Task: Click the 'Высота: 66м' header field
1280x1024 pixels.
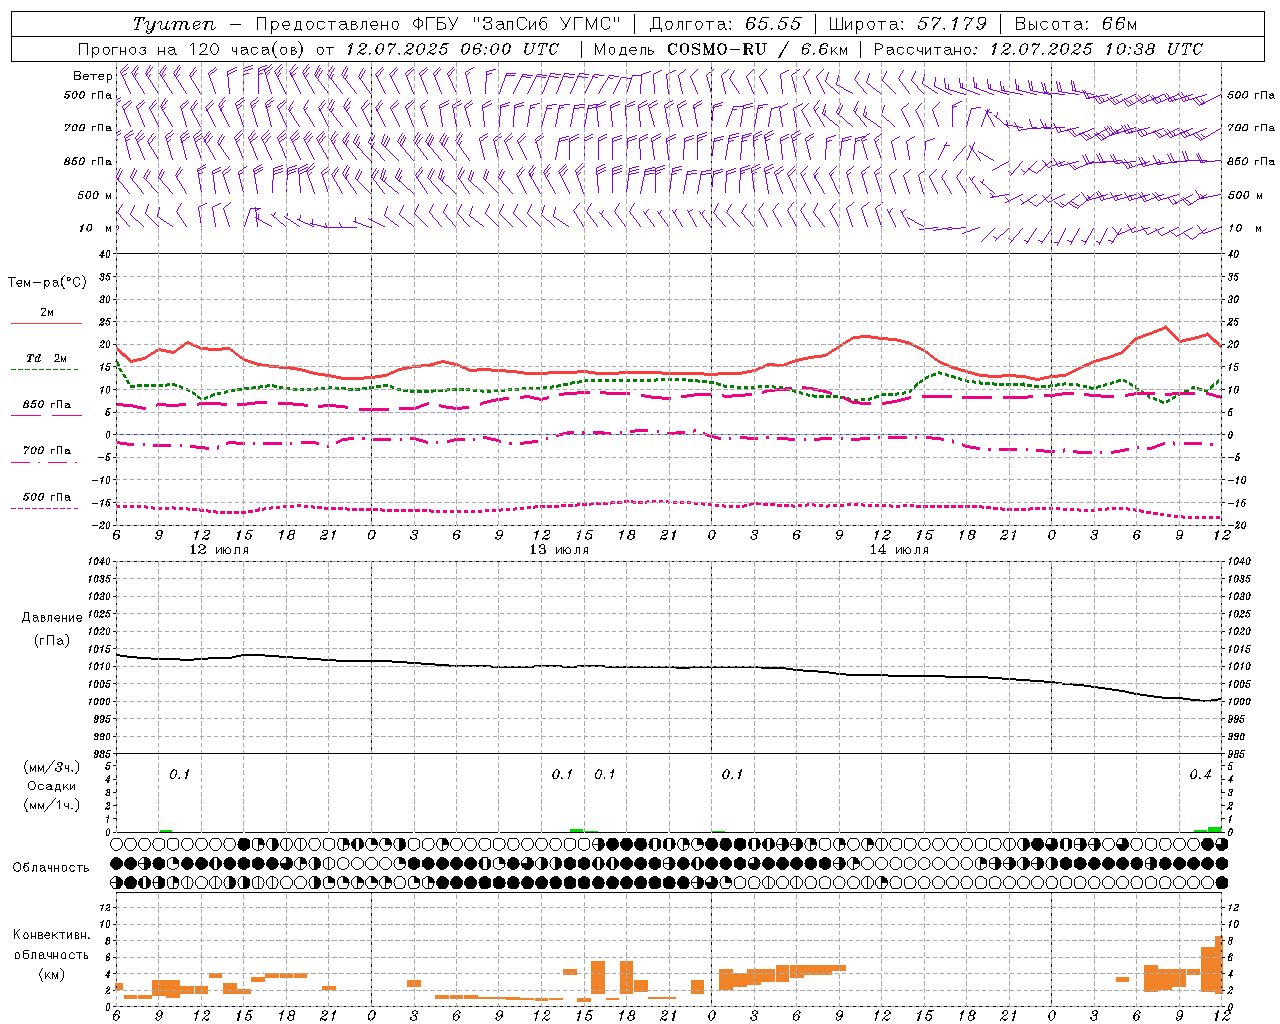Action: coord(1075,24)
